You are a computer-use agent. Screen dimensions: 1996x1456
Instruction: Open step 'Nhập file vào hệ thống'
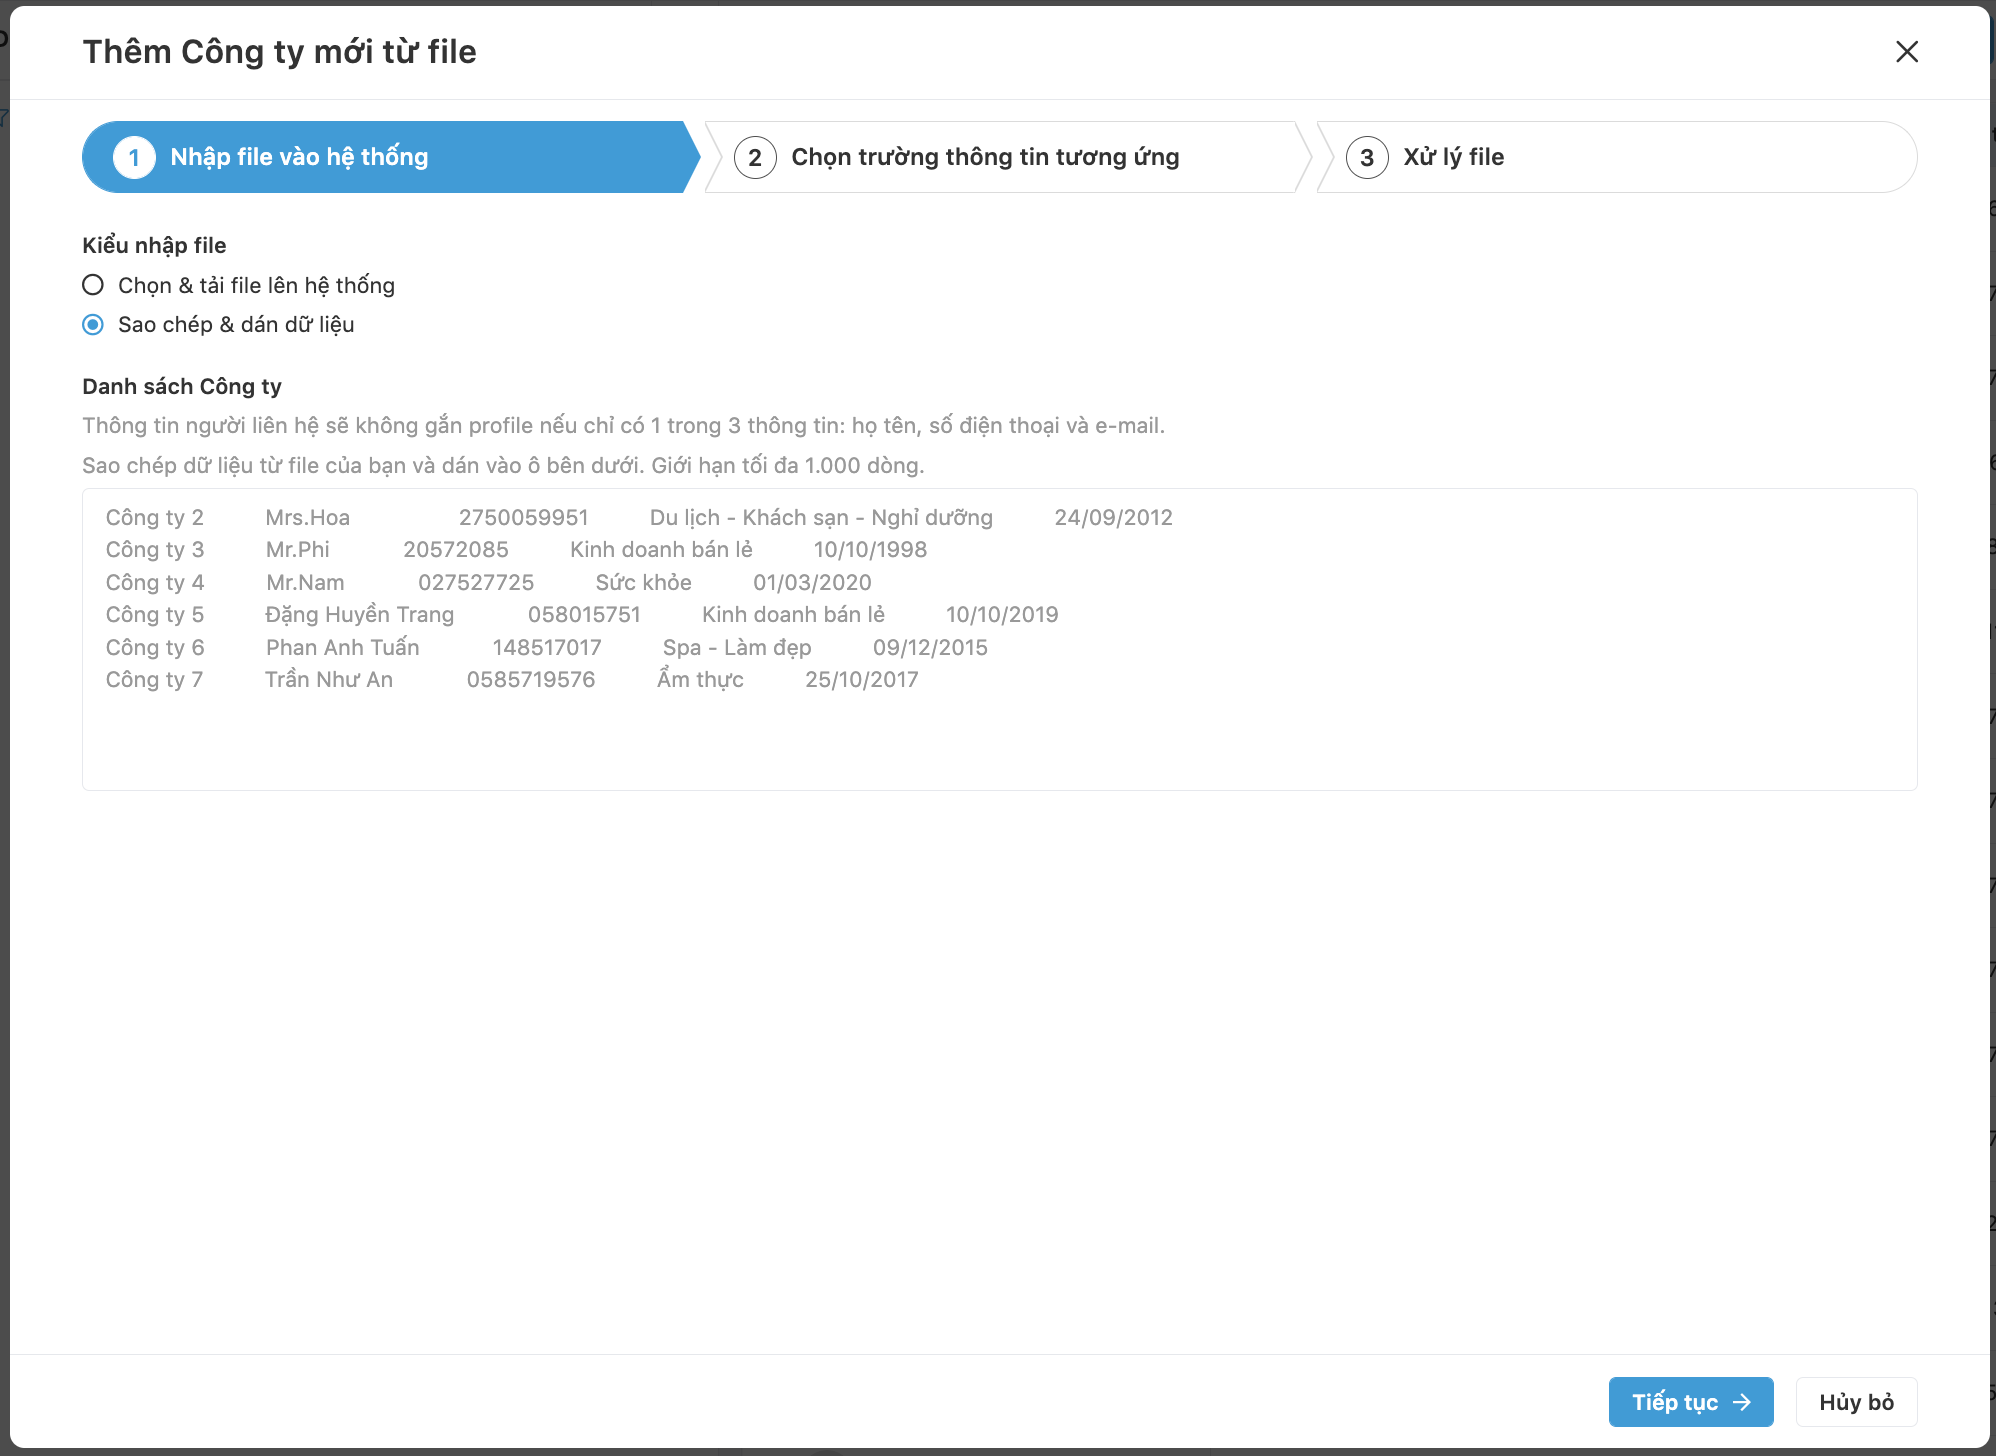tap(299, 157)
